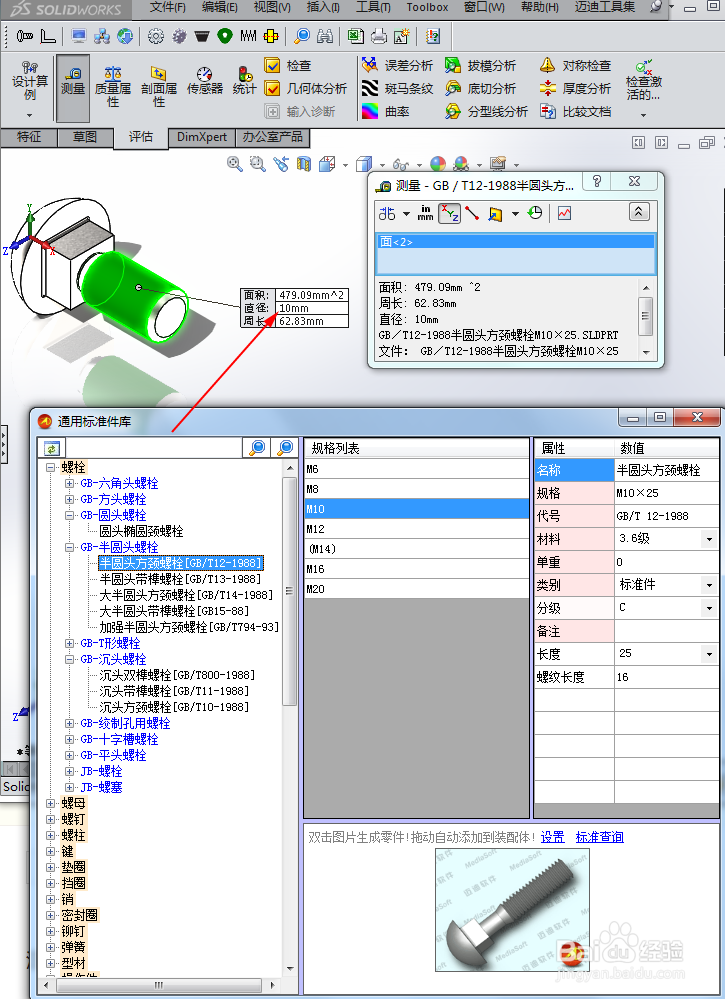
Task: Select 半圆头带榫螺栓[GB/T13-1988] tree item
Action: click(x=180, y=579)
